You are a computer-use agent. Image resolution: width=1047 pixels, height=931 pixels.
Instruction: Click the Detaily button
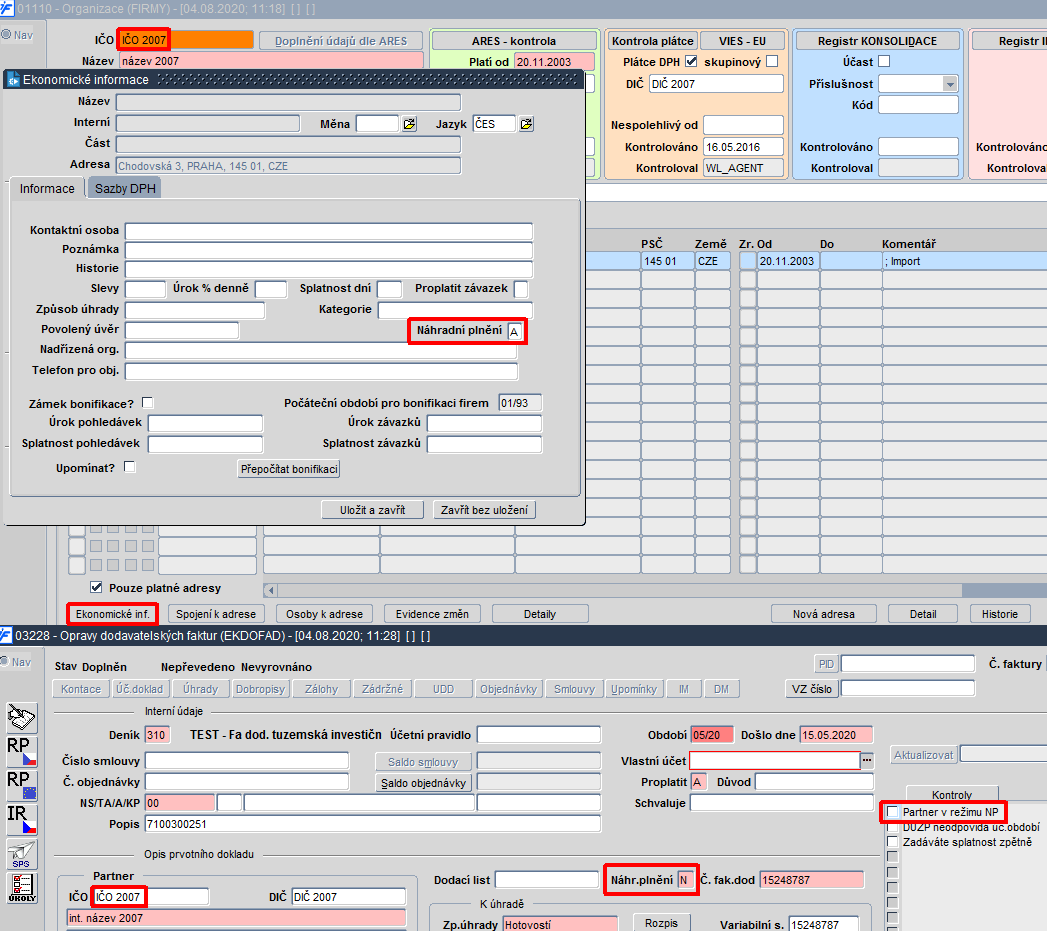tap(540, 614)
